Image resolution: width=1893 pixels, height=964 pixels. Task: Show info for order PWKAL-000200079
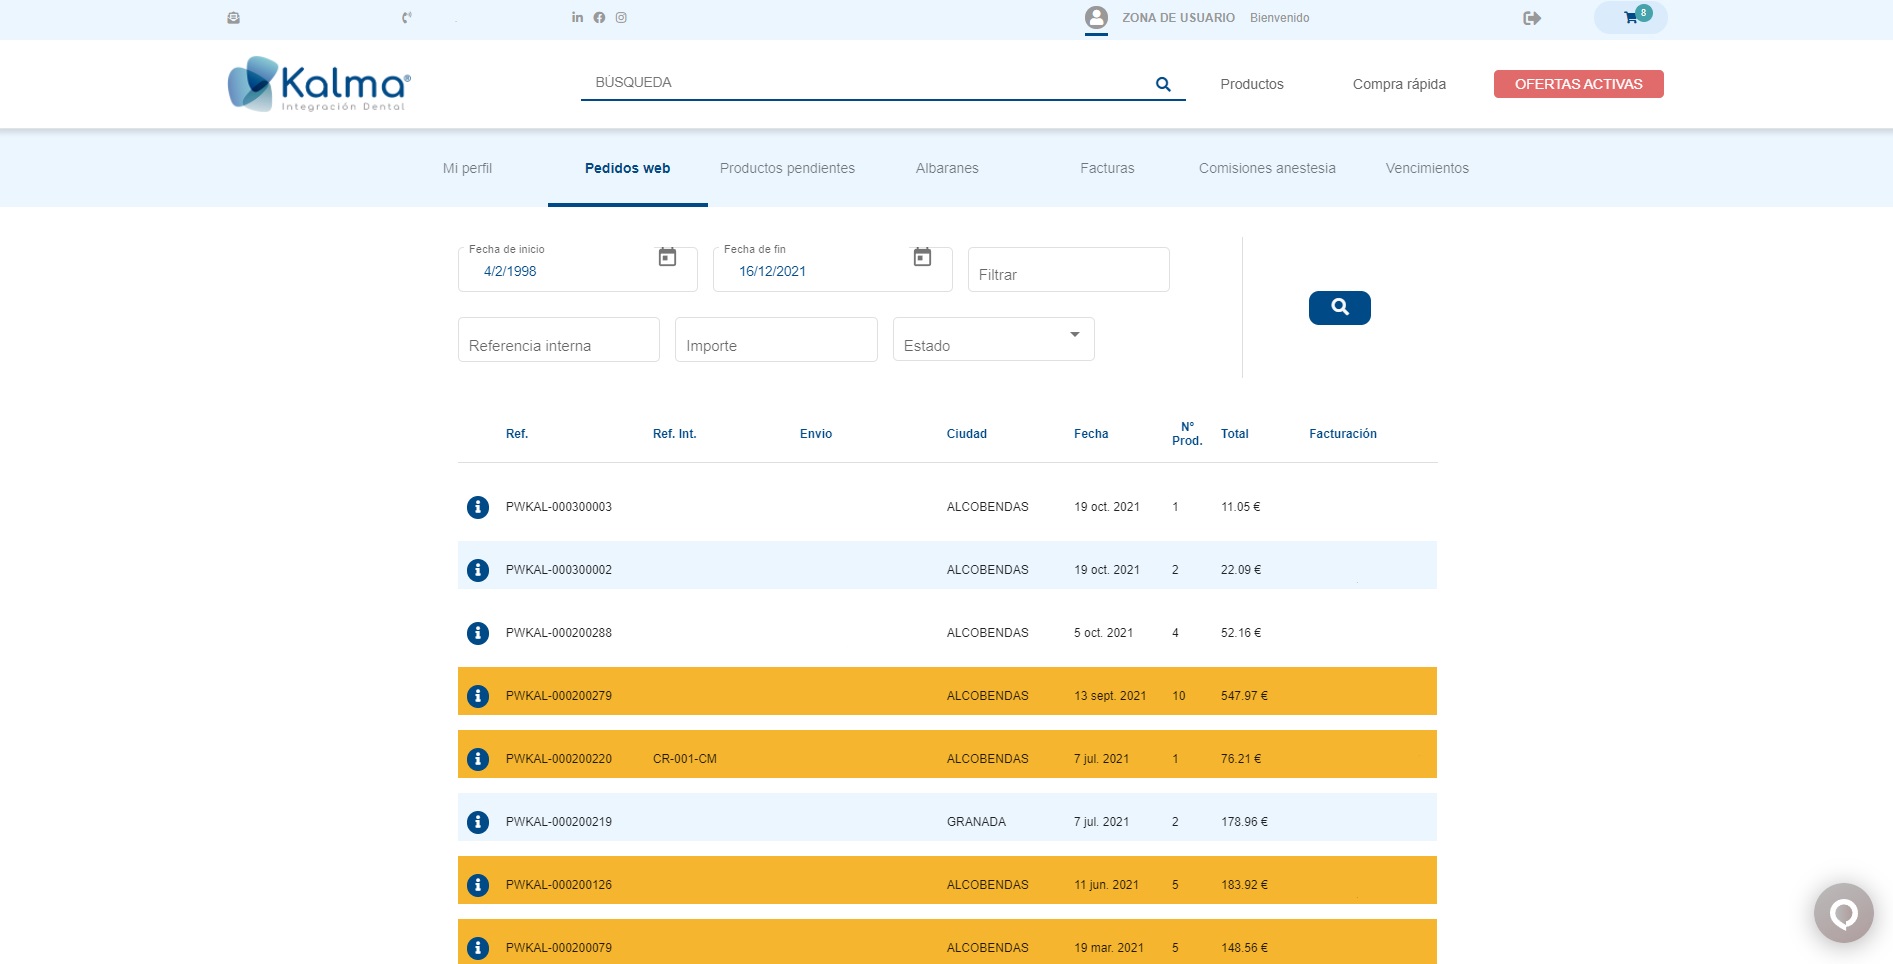[x=478, y=948]
